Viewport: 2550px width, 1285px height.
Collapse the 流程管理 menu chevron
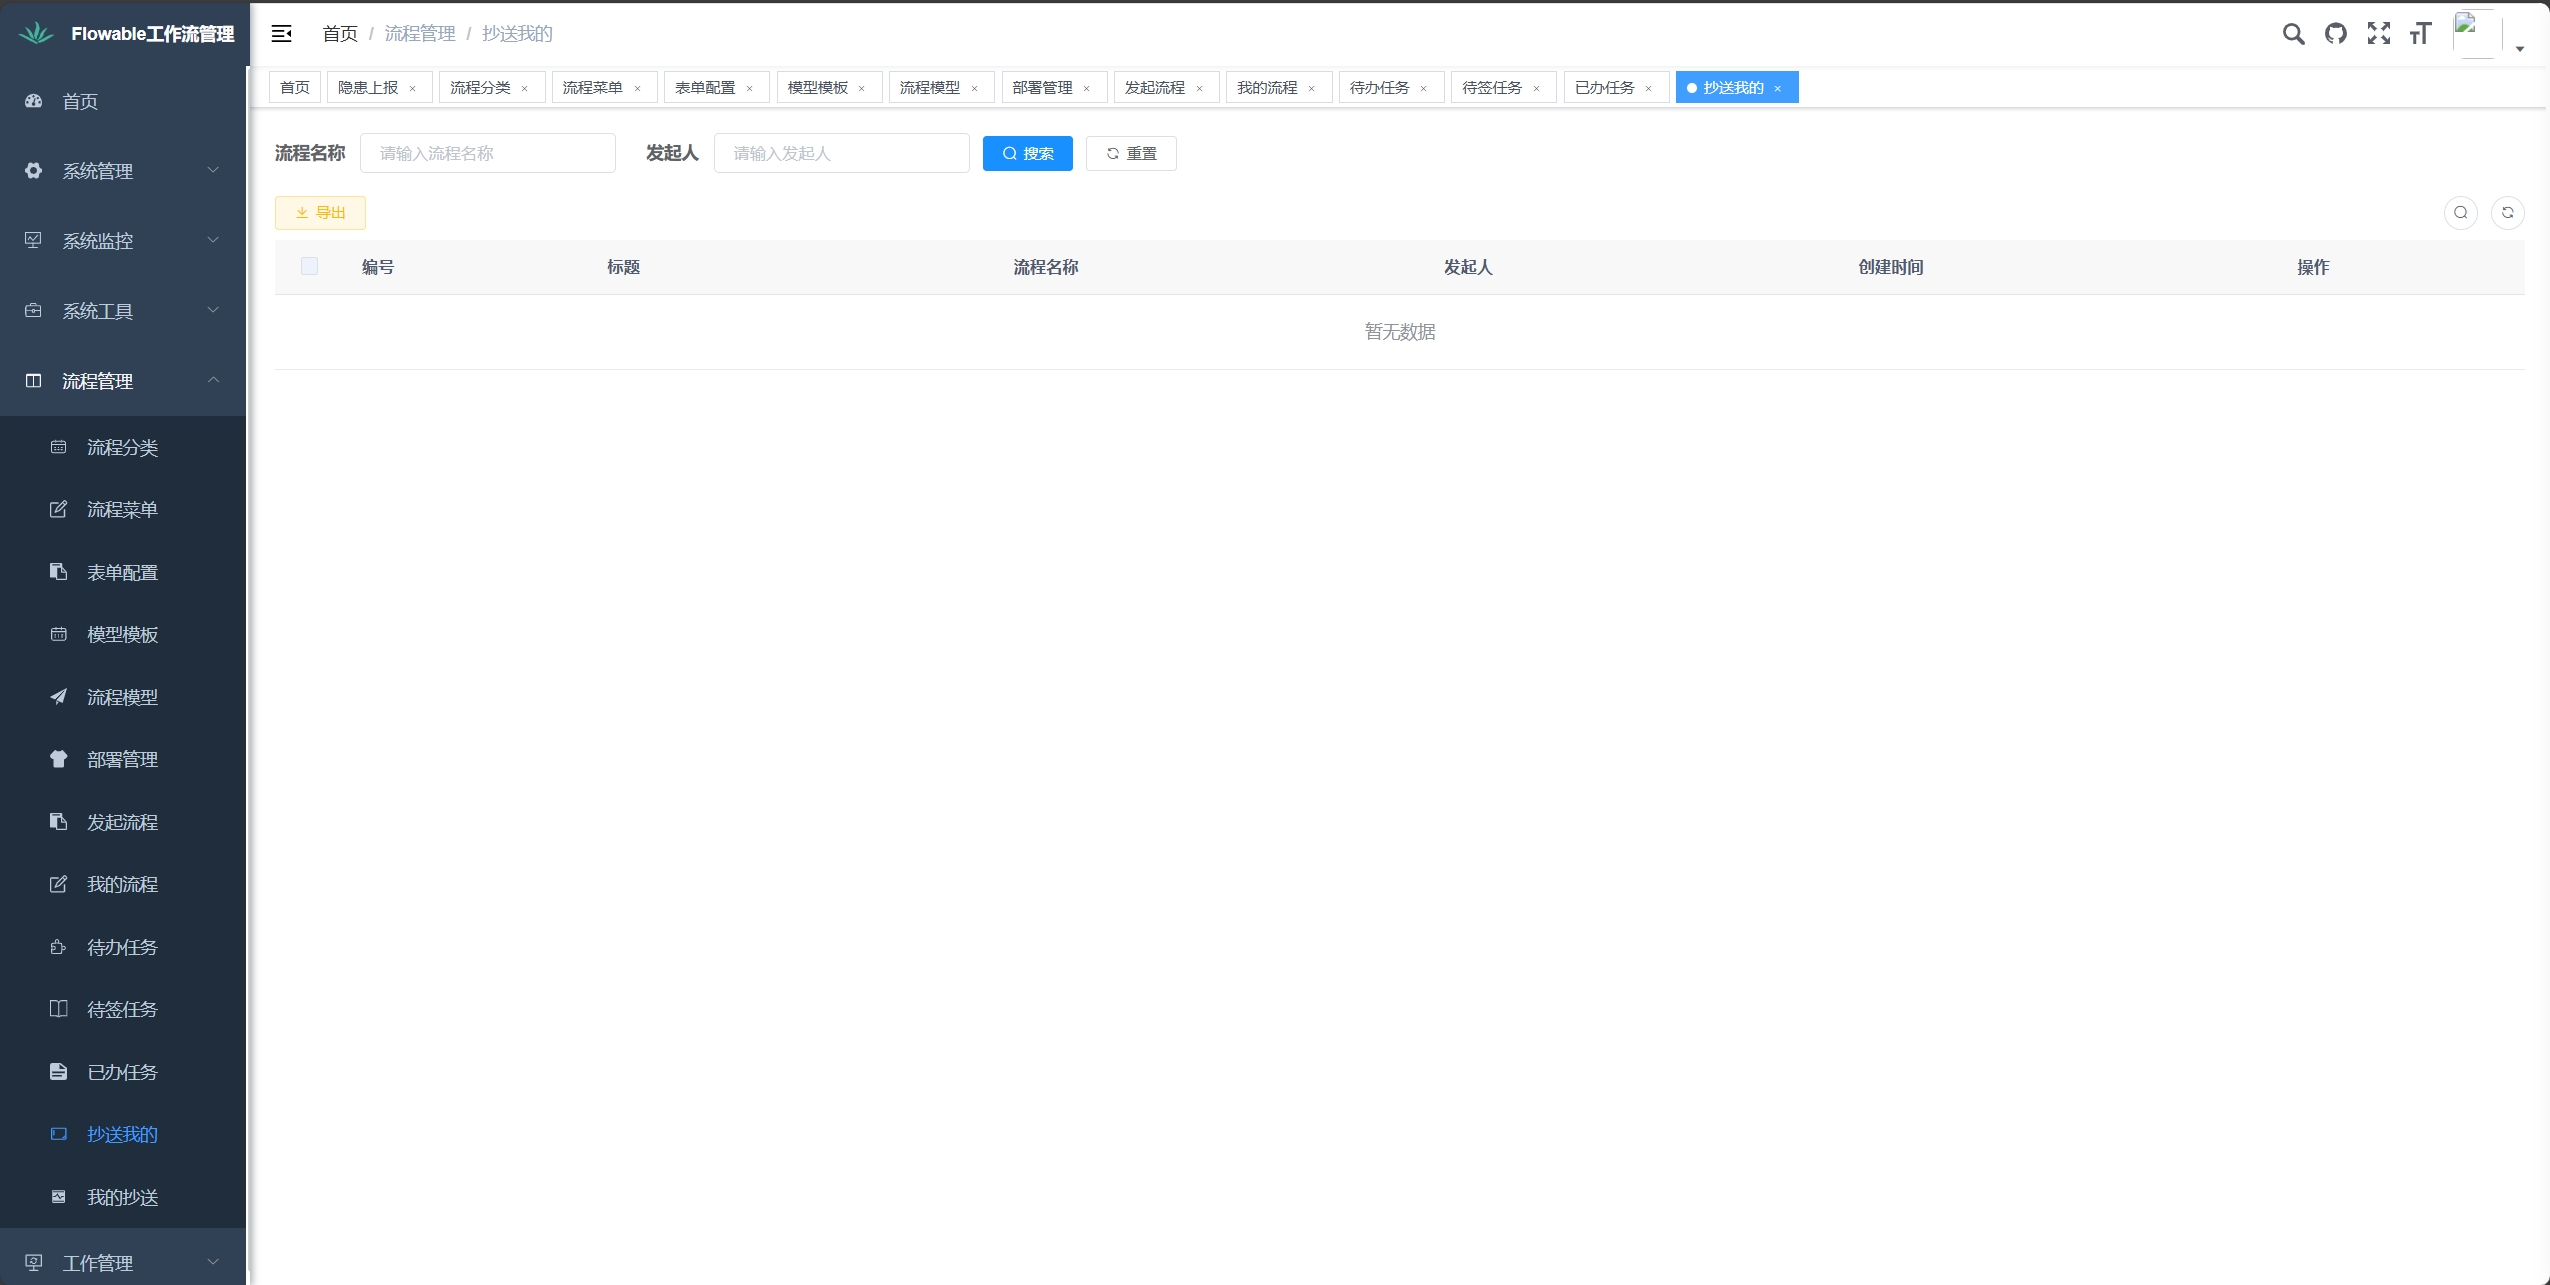coord(213,380)
